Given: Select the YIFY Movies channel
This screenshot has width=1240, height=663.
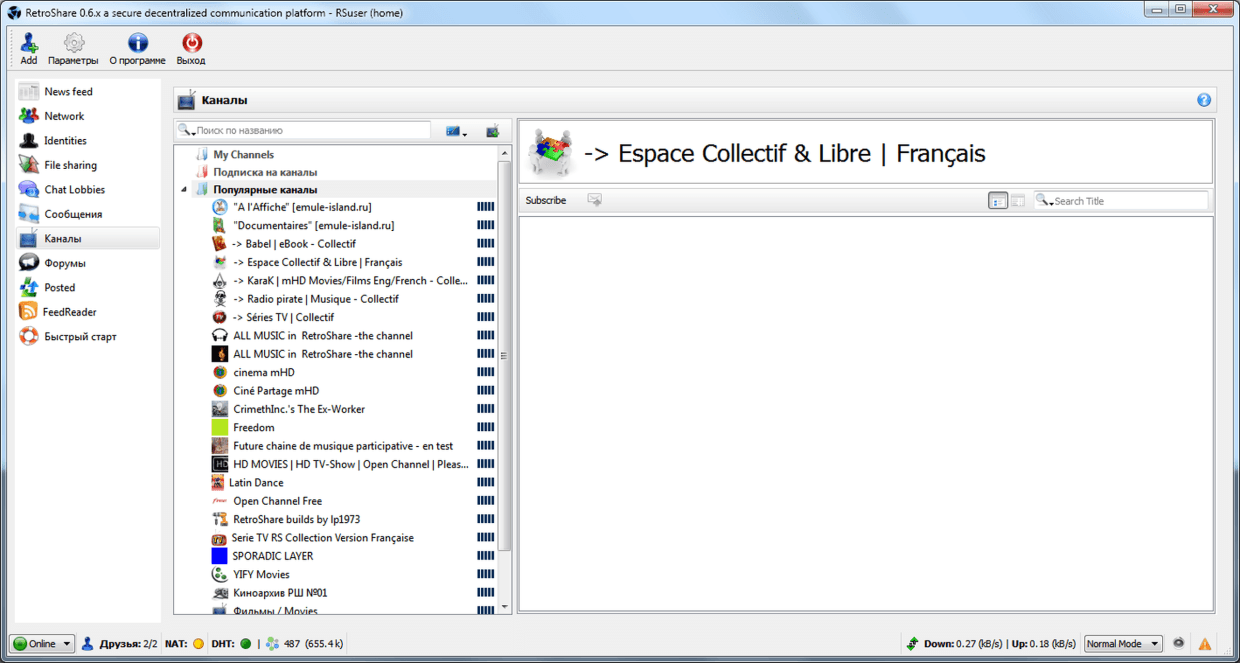Looking at the screenshot, I should coord(261,575).
